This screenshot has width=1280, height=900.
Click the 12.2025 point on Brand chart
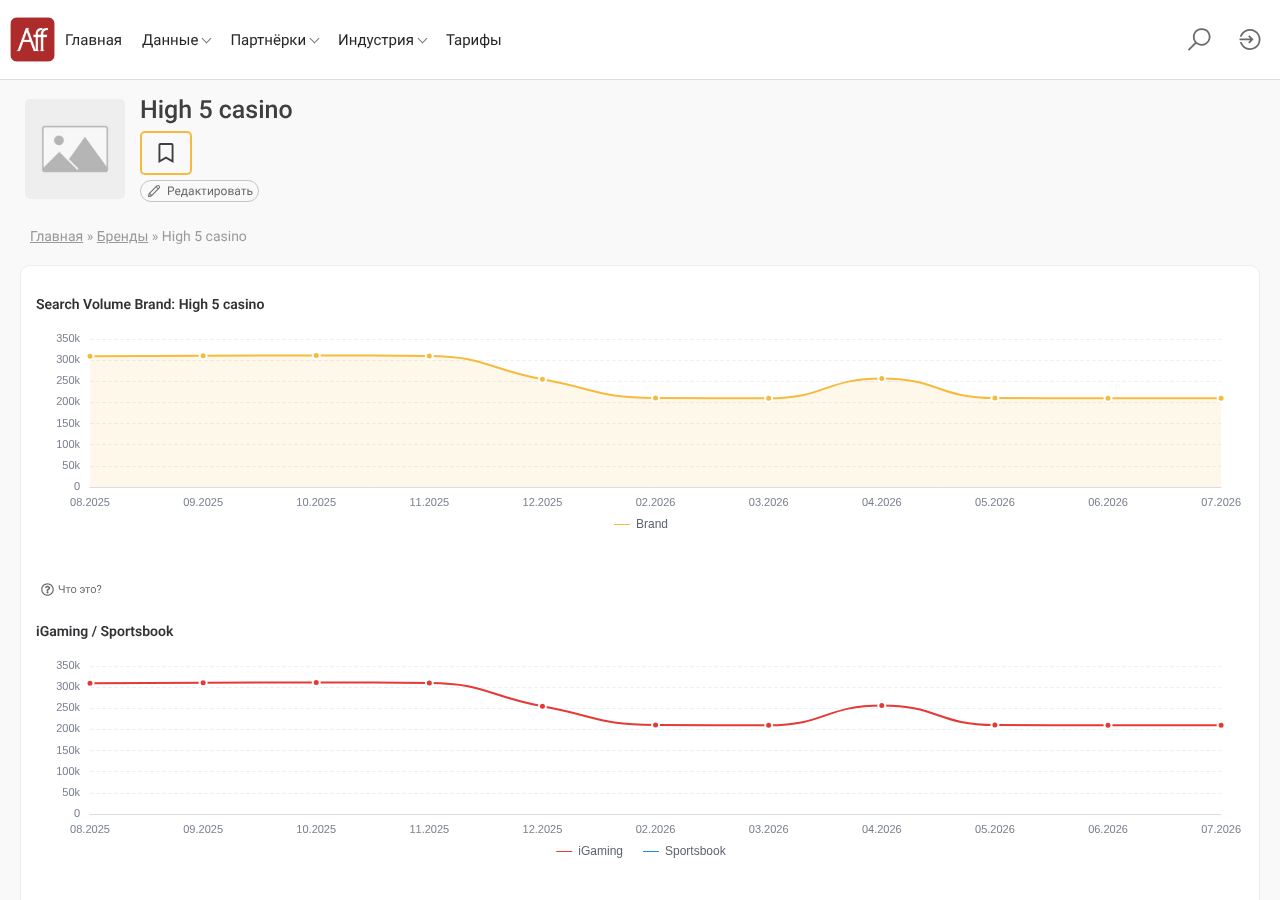coord(543,379)
